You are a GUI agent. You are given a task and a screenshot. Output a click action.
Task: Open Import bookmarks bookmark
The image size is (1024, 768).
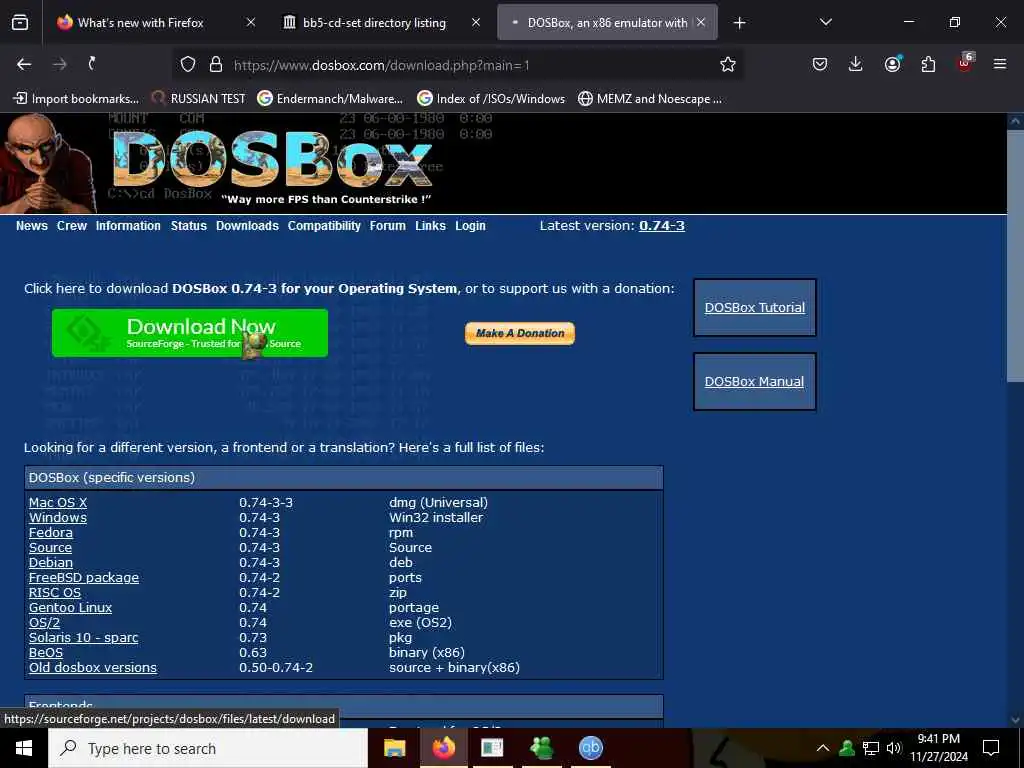click(x=76, y=99)
